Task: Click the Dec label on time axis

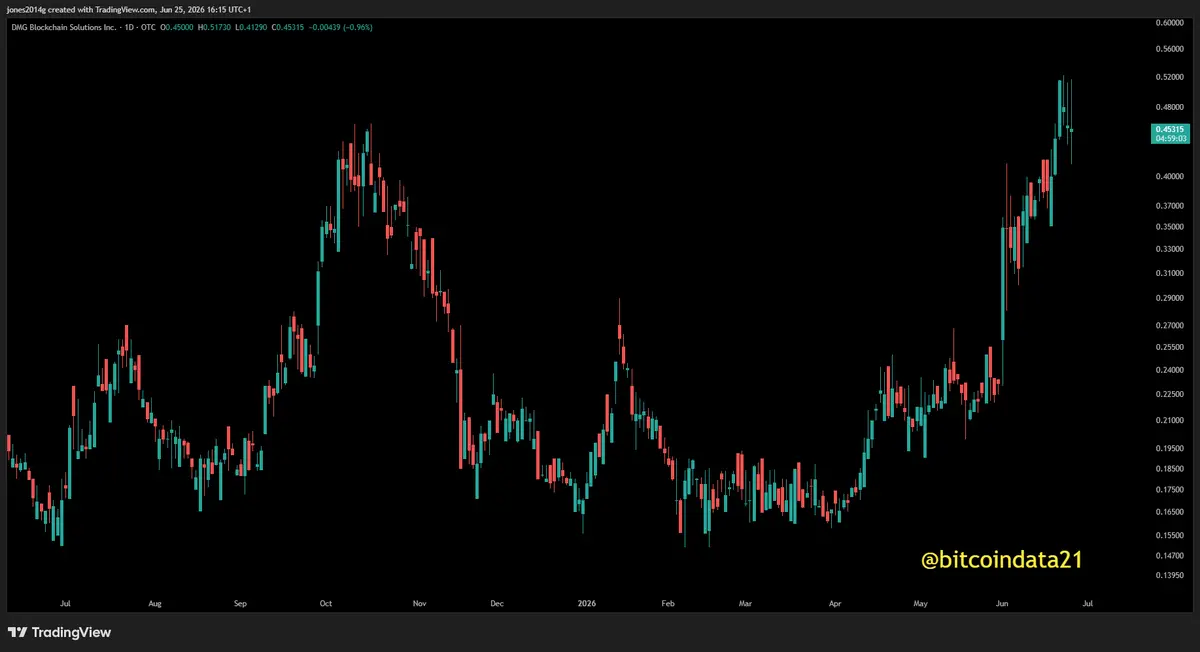Action: point(497,604)
